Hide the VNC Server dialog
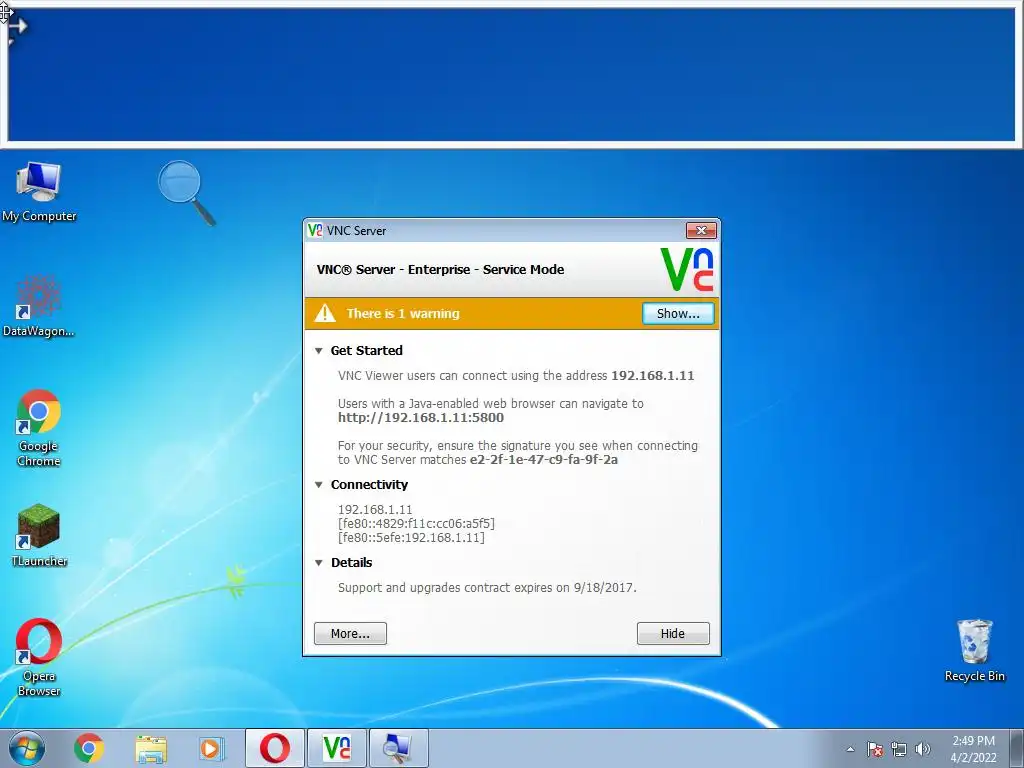 673,633
